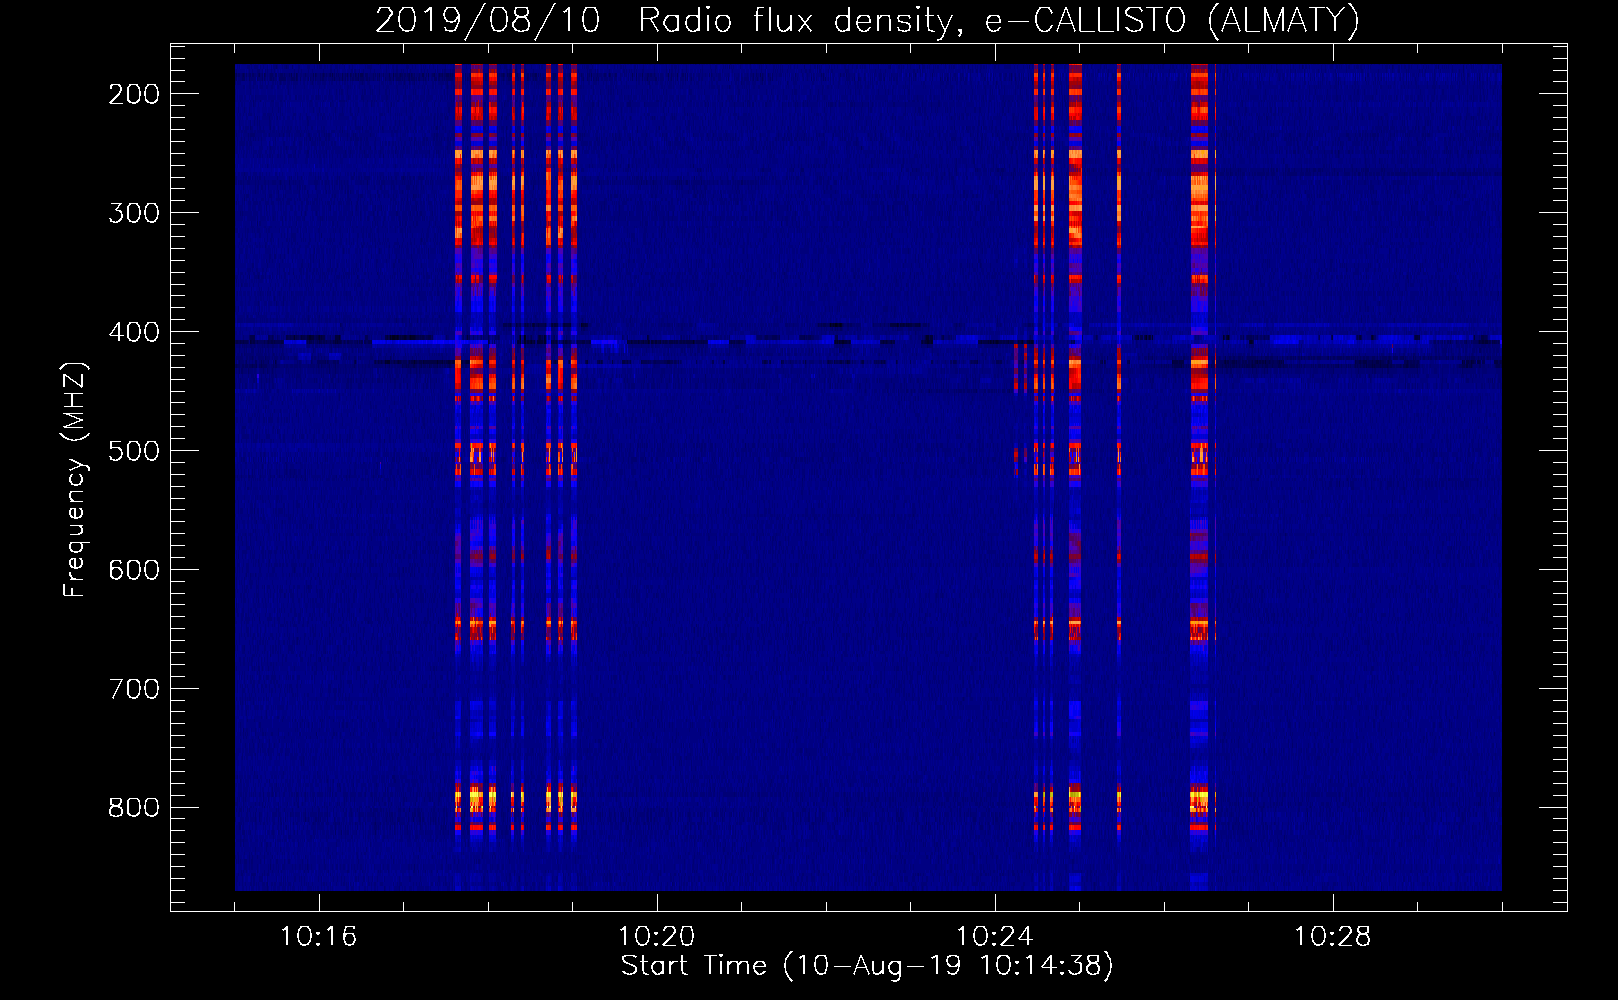This screenshot has height=1000, width=1618.
Task: Click the 300 frequency tick label
Action: click(134, 213)
